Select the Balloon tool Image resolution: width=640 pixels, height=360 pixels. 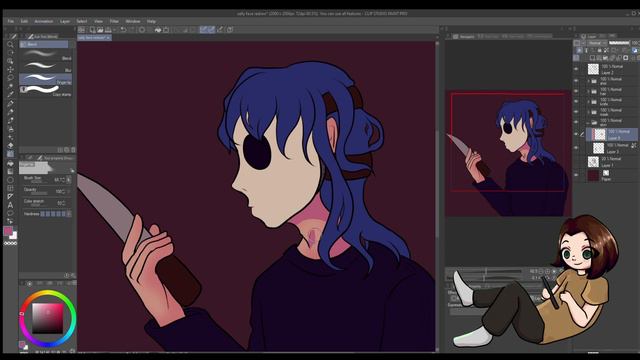coord(10,213)
